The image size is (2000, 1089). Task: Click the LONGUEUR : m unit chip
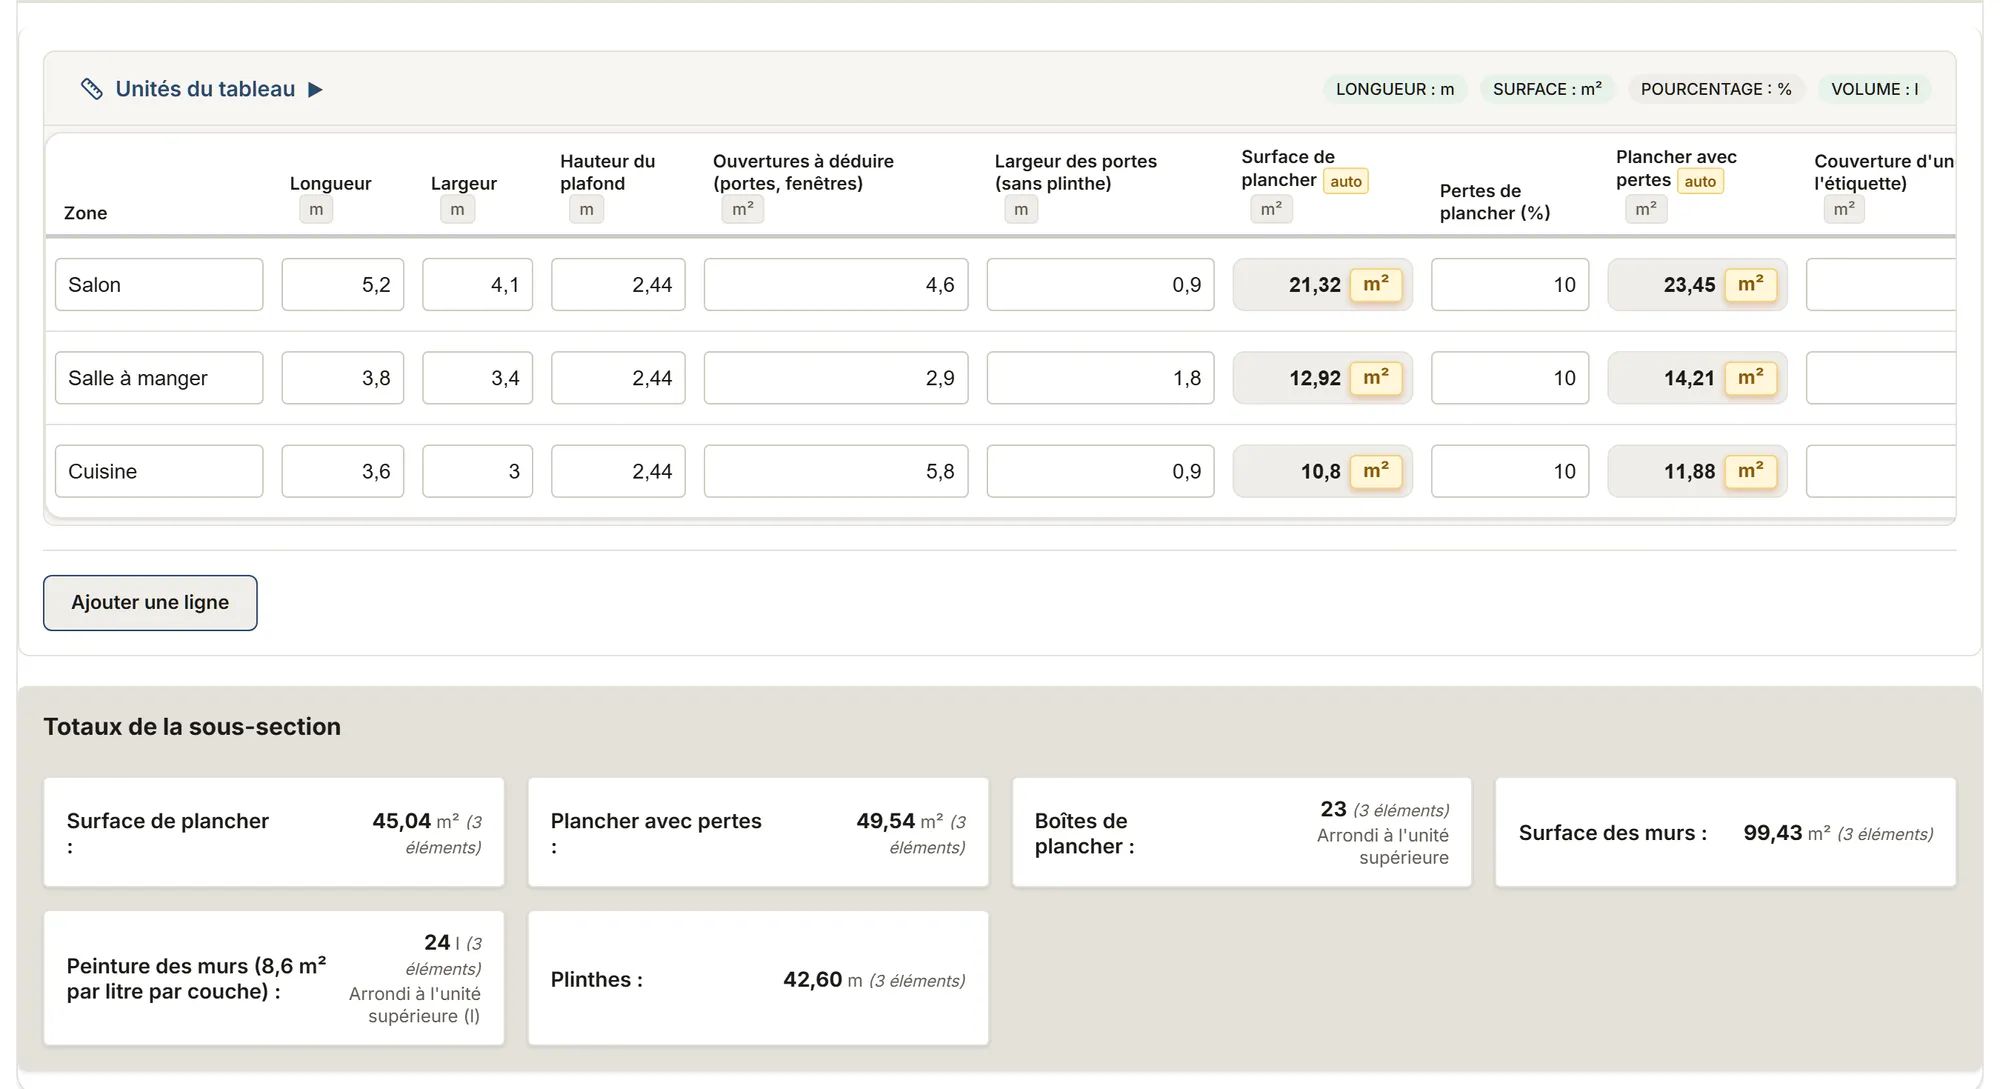pos(1395,89)
